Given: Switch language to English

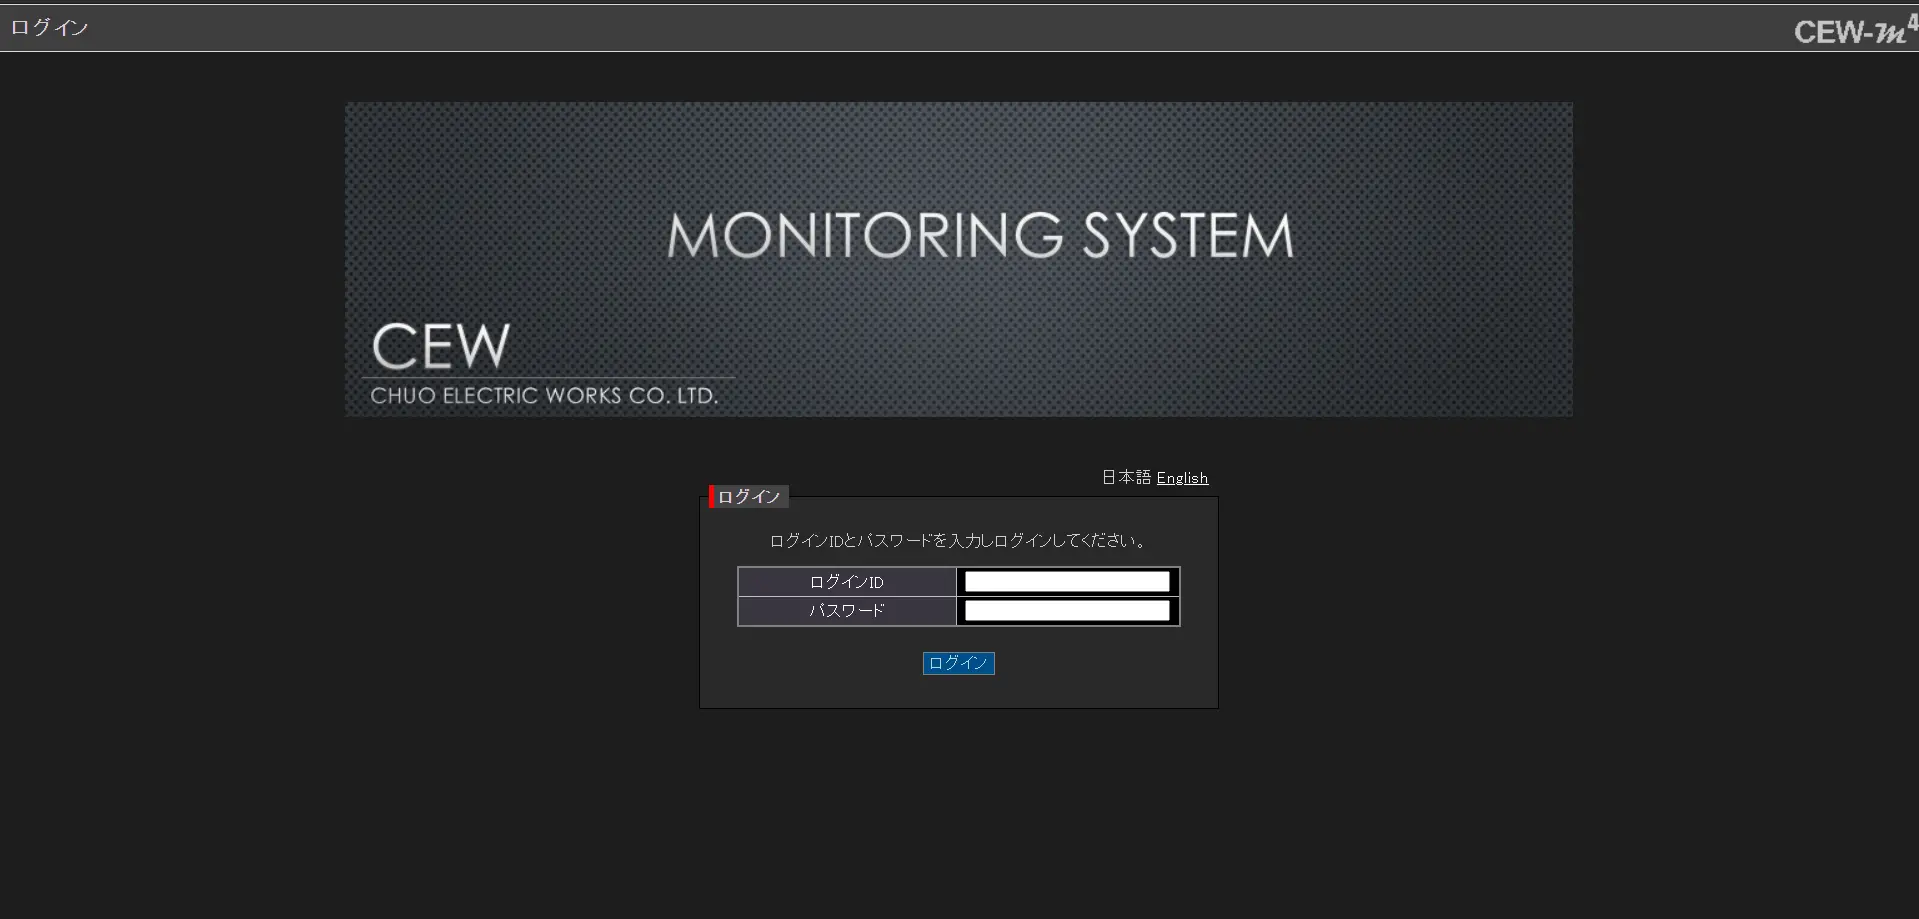Looking at the screenshot, I should point(1182,478).
